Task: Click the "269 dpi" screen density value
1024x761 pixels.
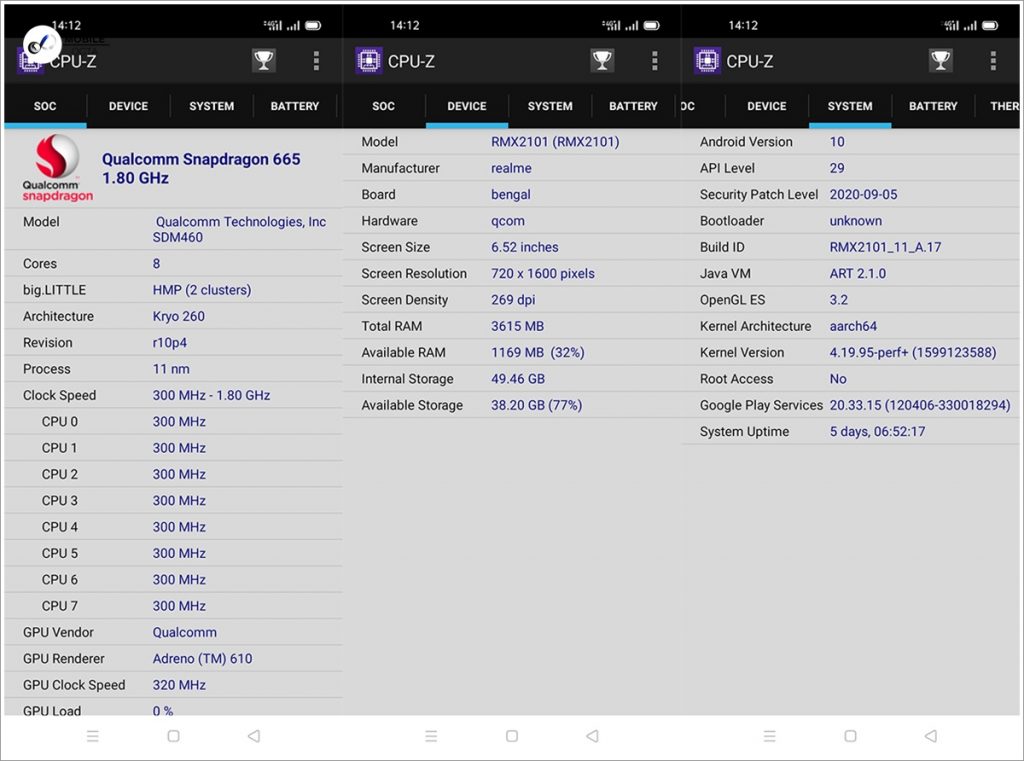Action: click(513, 300)
